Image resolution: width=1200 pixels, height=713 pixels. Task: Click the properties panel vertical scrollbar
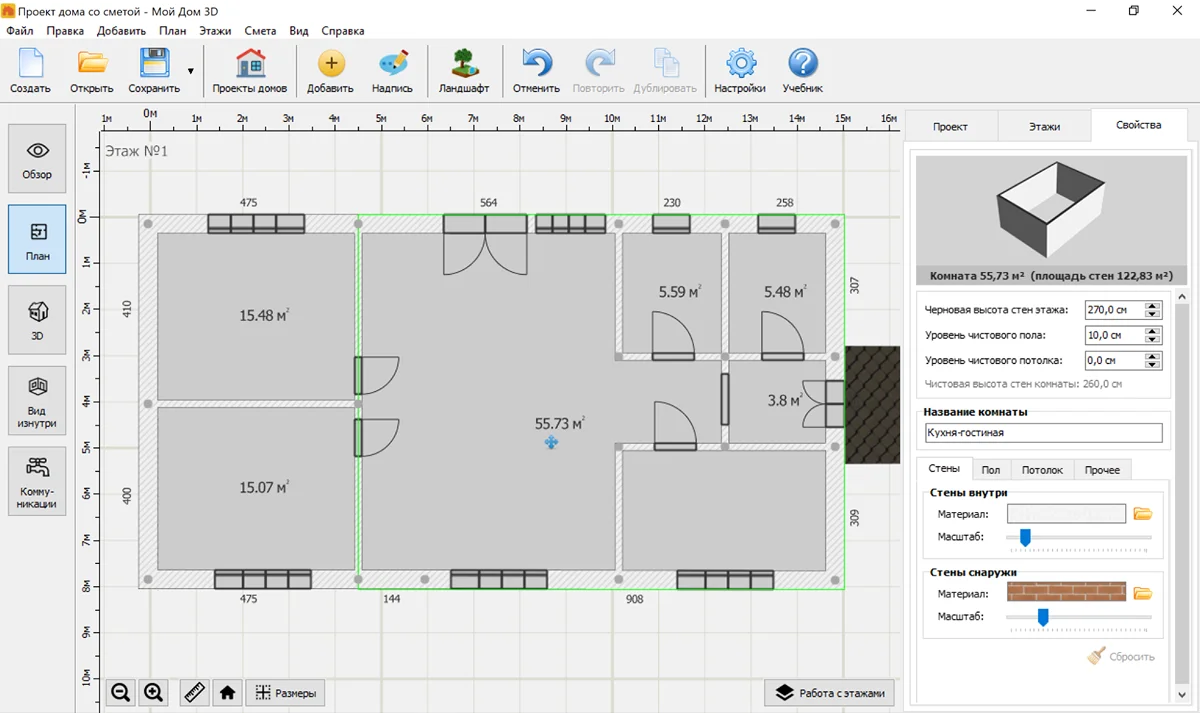[x=1183, y=496]
